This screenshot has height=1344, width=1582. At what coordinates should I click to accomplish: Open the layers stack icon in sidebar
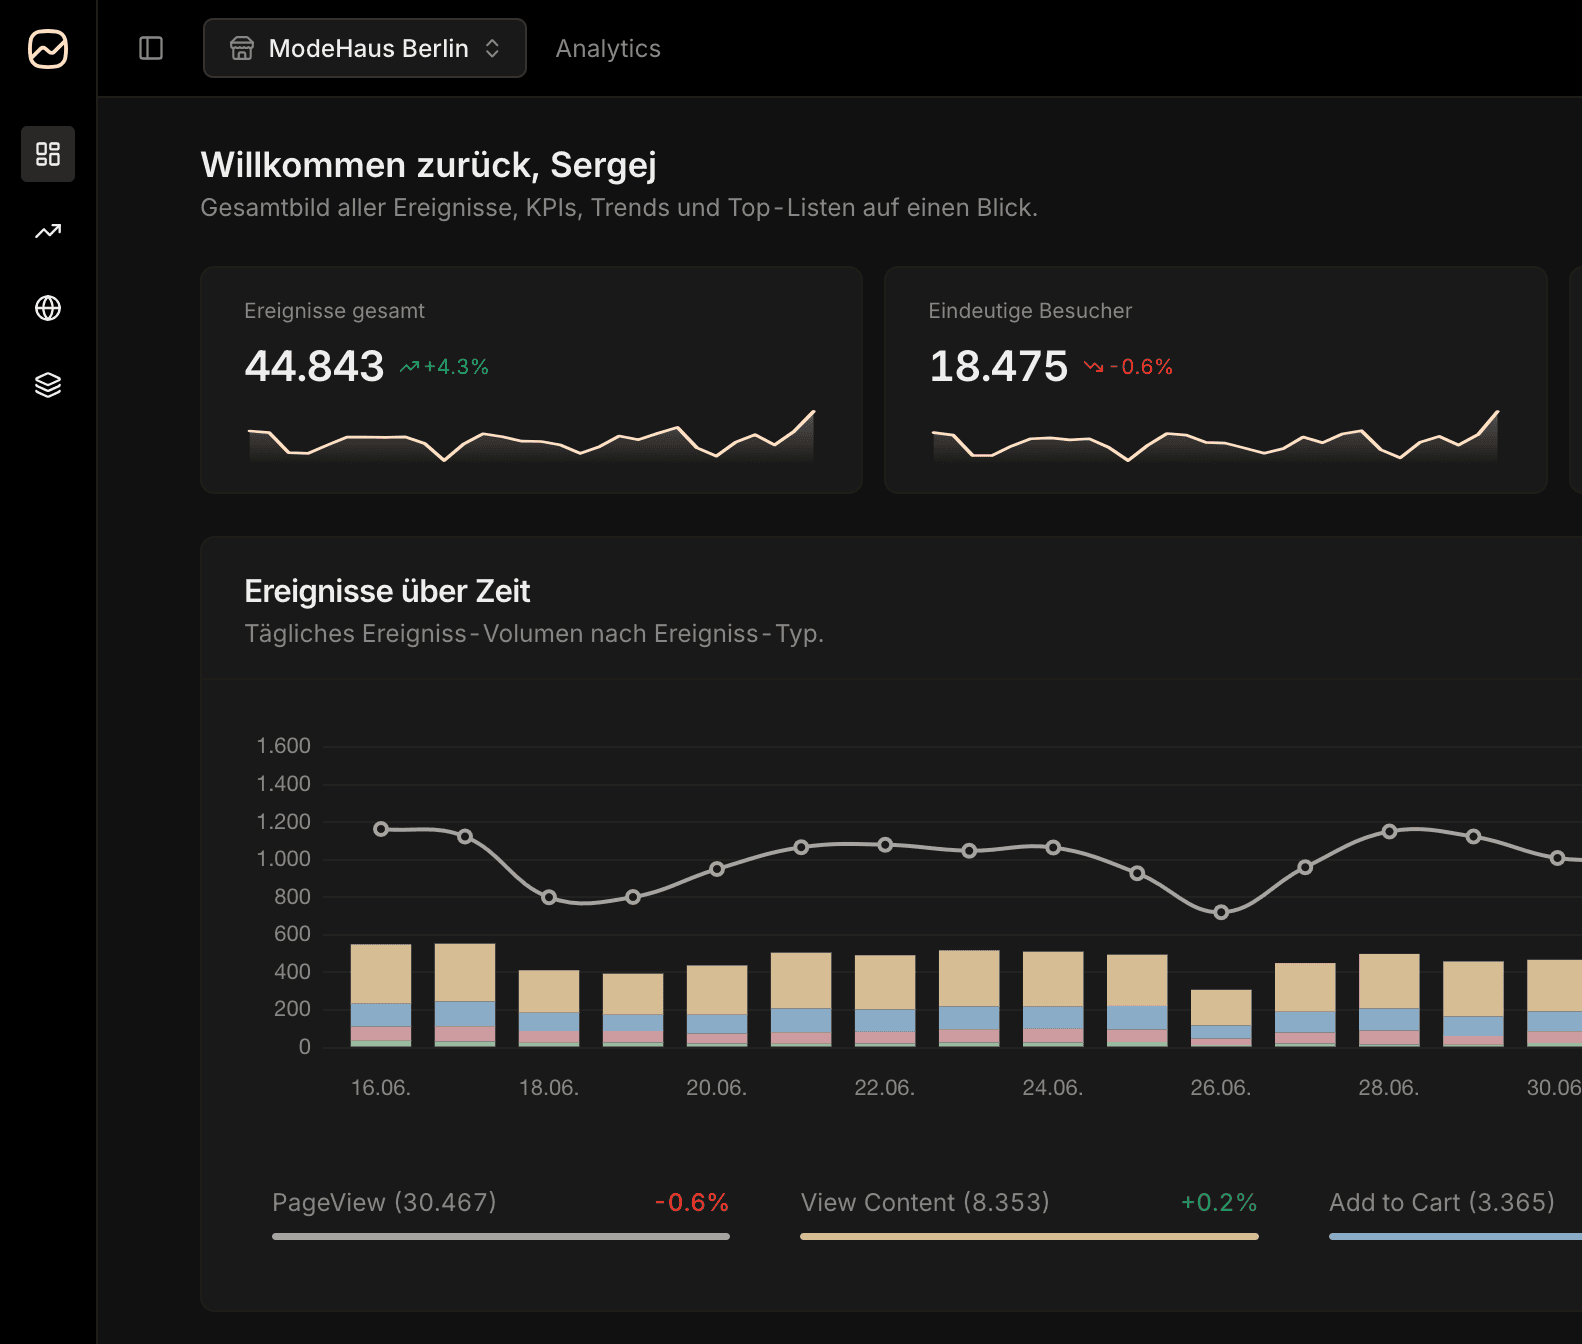tap(48, 385)
